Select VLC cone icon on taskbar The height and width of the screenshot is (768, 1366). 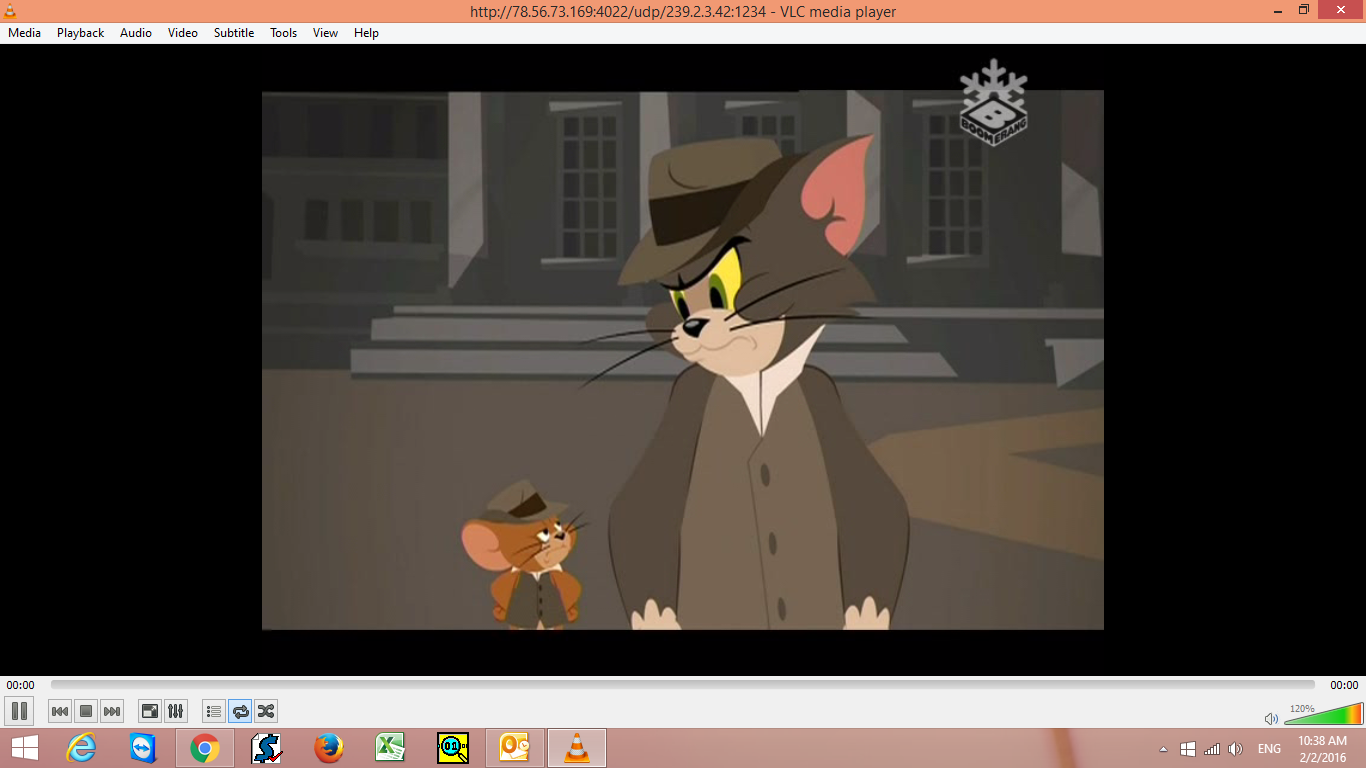point(576,748)
